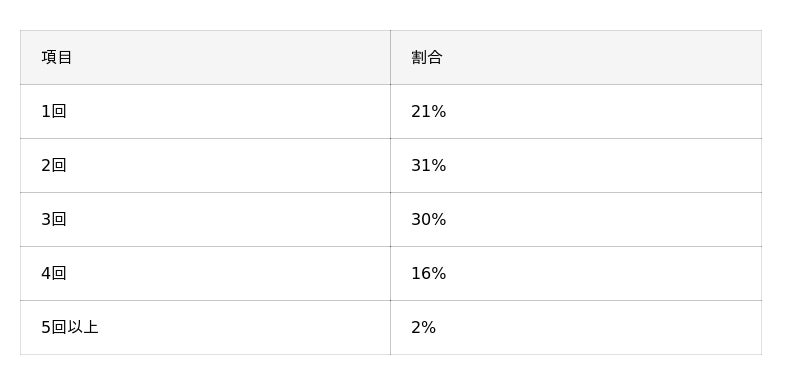Image resolution: width=800 pixels, height=385 pixels.
Task: Click the 2% value cell
Action: (x=423, y=327)
